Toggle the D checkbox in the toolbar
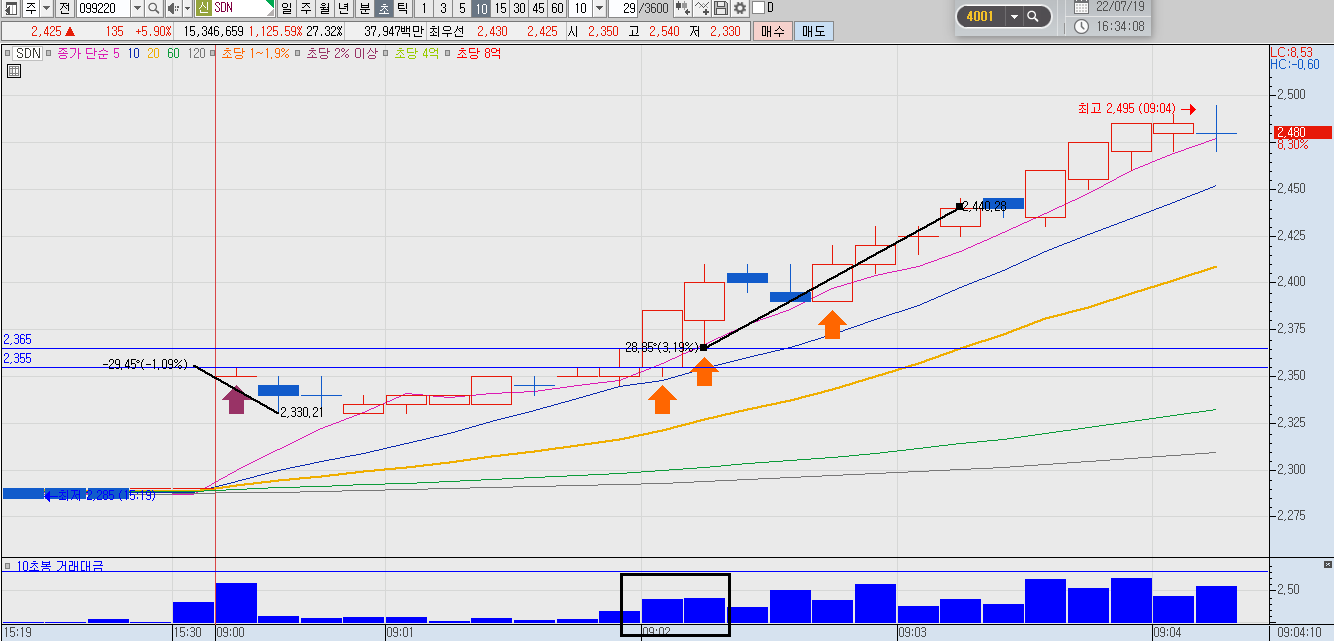This screenshot has width=1334, height=641. coord(758,8)
